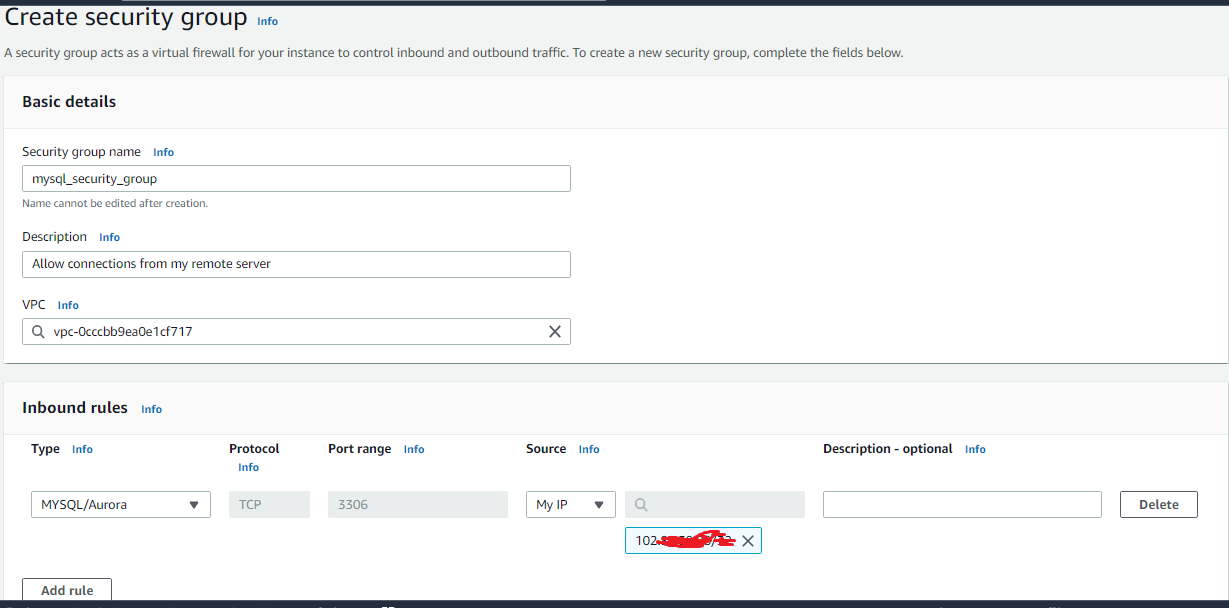1229x608 pixels.
Task: Click the VPC search magnifier icon
Action: click(x=38, y=332)
